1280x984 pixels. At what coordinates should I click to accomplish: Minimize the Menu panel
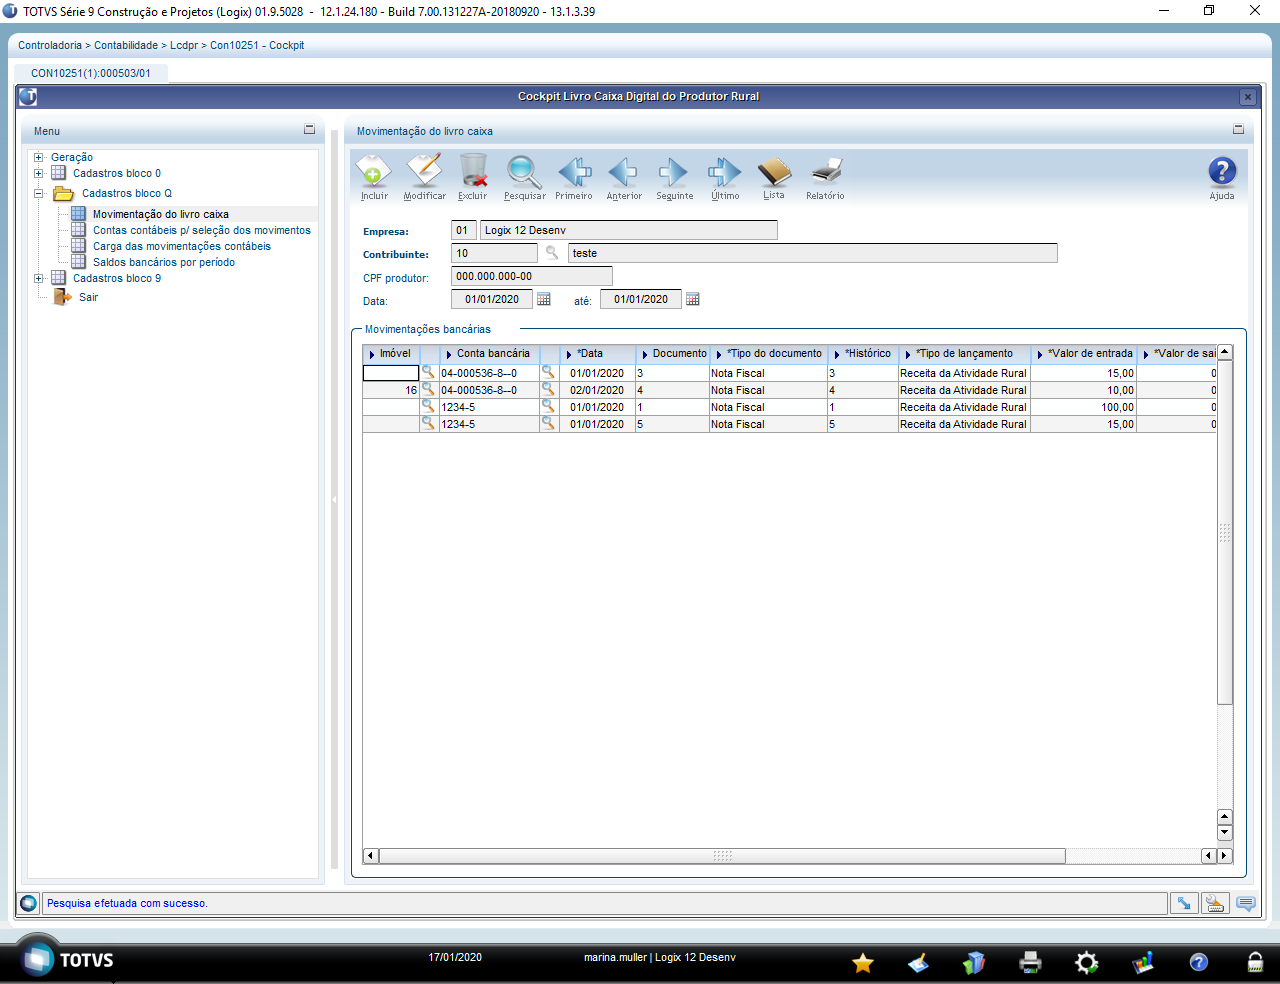click(309, 129)
